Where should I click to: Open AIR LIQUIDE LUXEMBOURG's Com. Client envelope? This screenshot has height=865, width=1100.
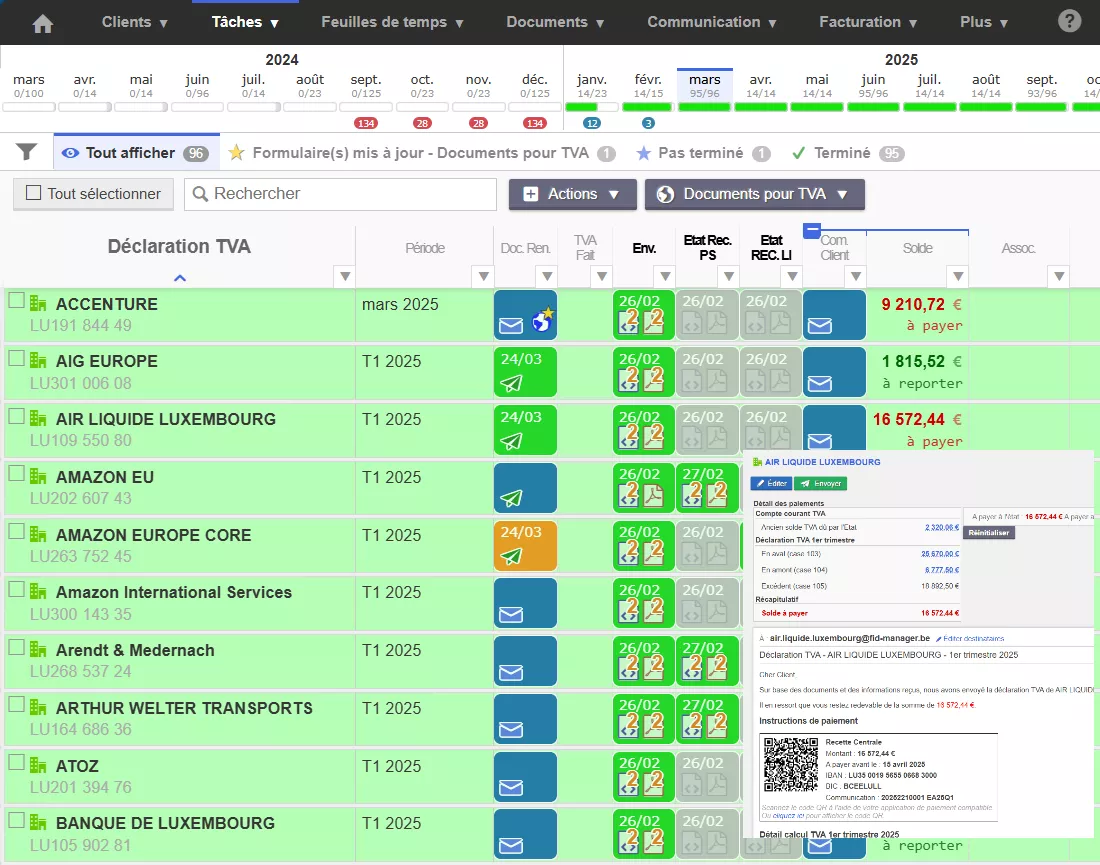tap(819, 441)
